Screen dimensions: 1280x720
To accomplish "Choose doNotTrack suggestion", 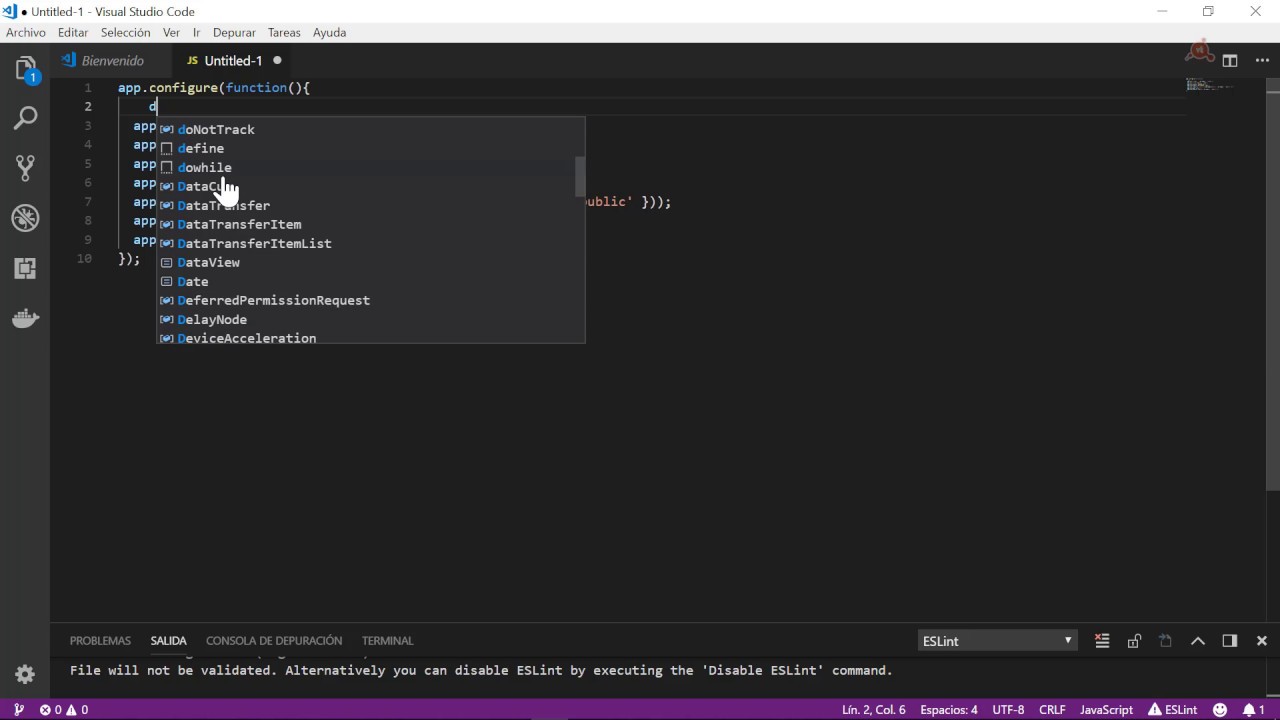I will point(370,129).
